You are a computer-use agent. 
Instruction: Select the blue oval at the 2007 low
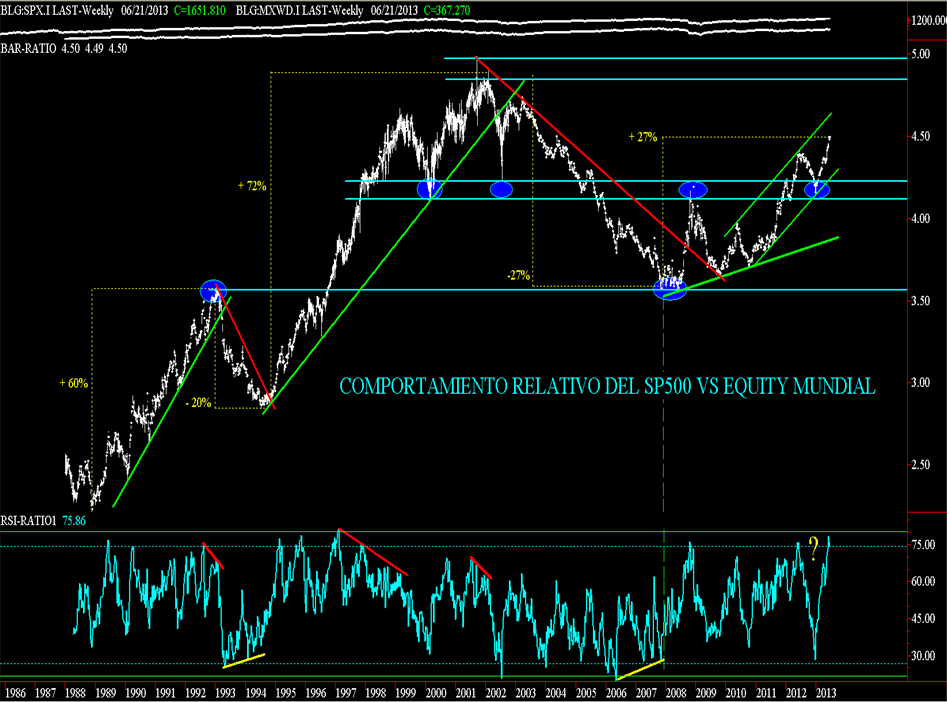click(671, 289)
